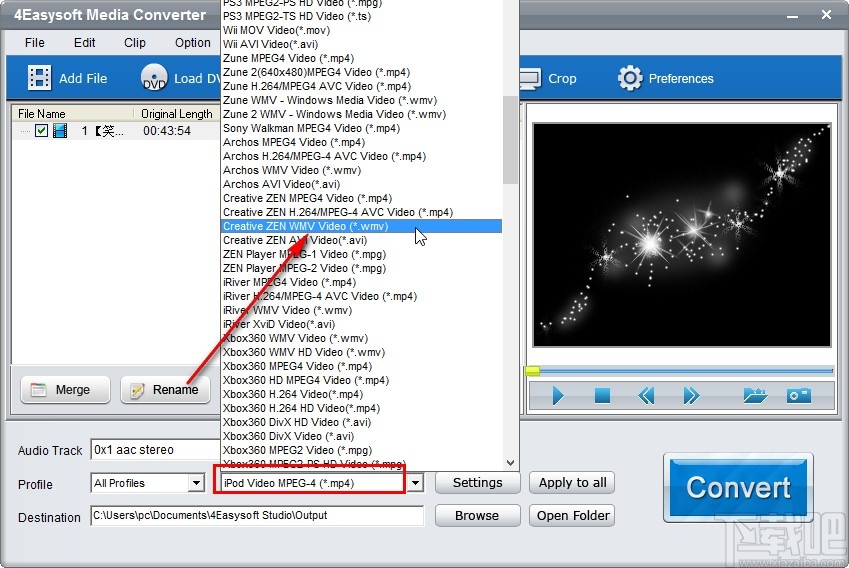
Task: Click the Open Folder button
Action: (572, 515)
